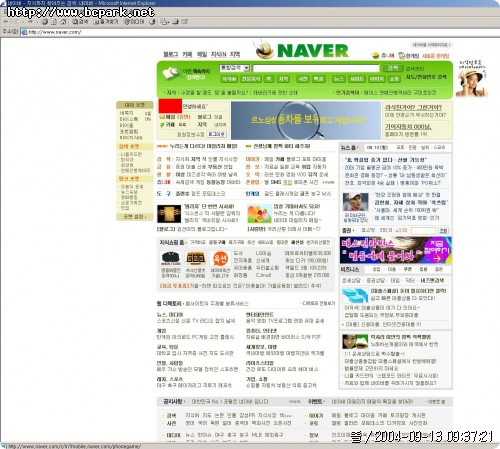Select the 사이트 search tab
This screenshot has width=500, height=449.
tap(356, 79)
